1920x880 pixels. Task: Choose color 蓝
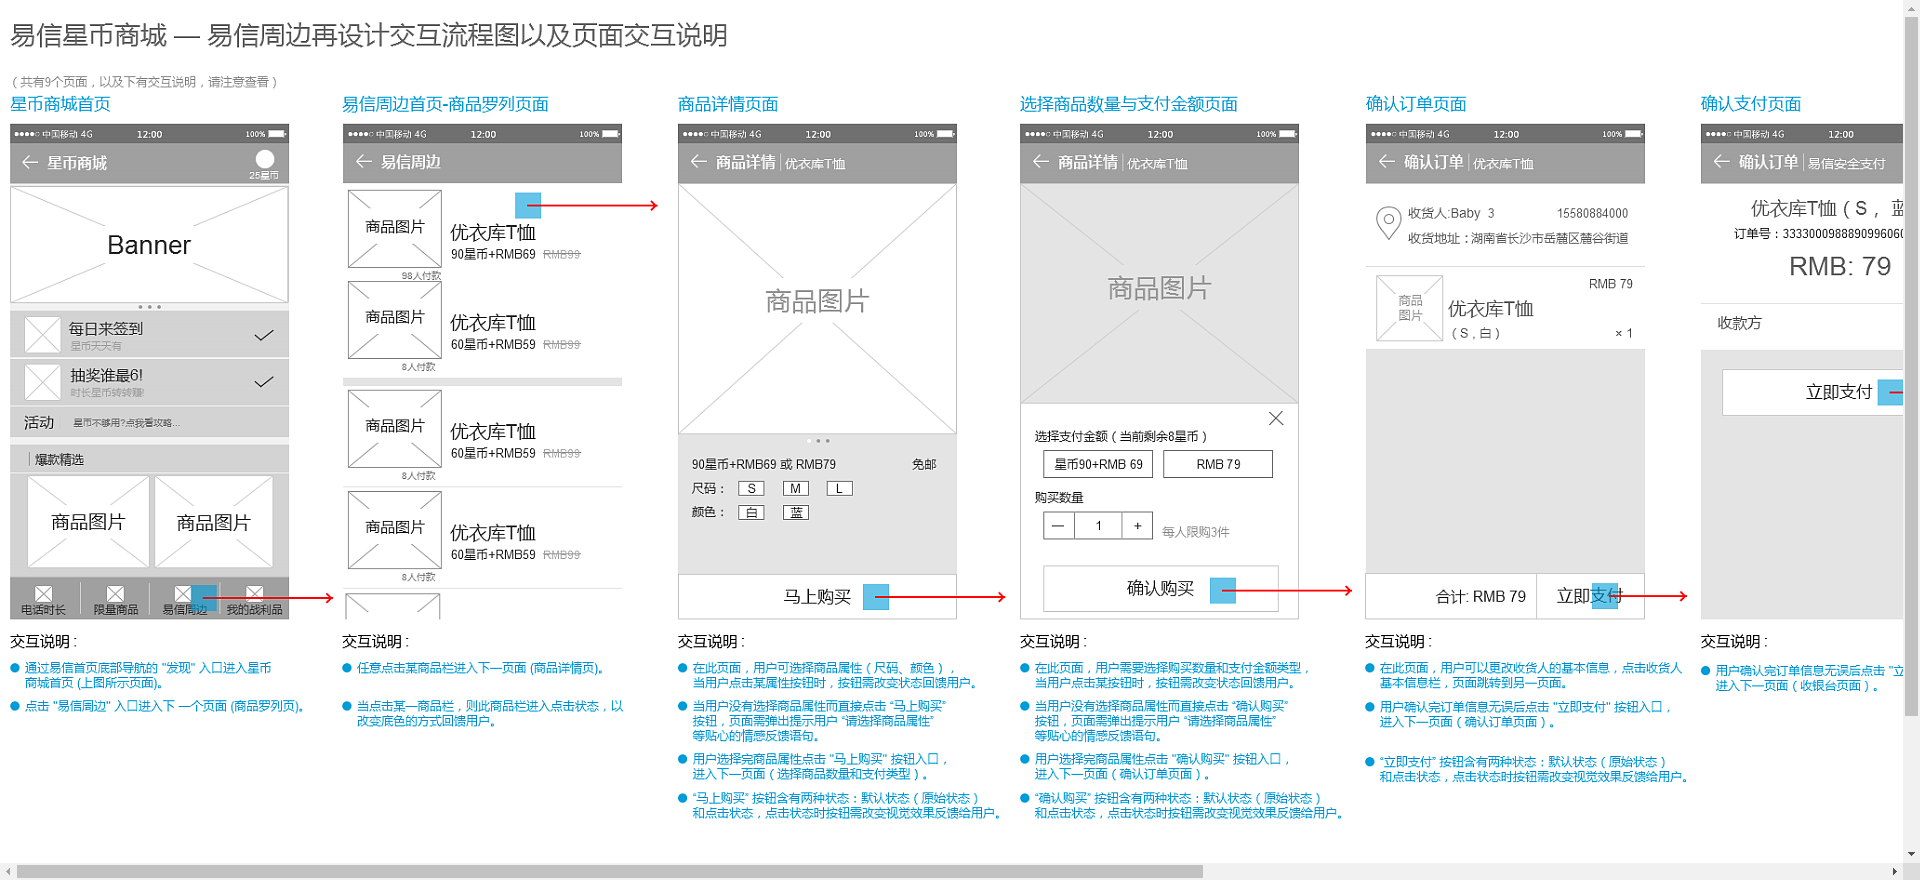coord(796,513)
